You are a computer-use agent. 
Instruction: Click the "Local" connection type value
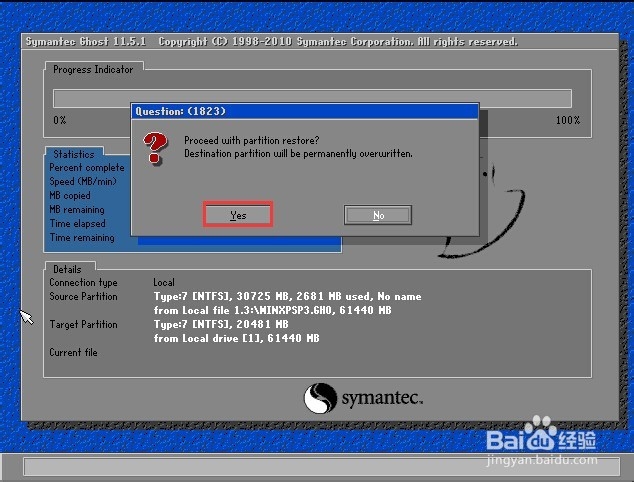[164, 282]
